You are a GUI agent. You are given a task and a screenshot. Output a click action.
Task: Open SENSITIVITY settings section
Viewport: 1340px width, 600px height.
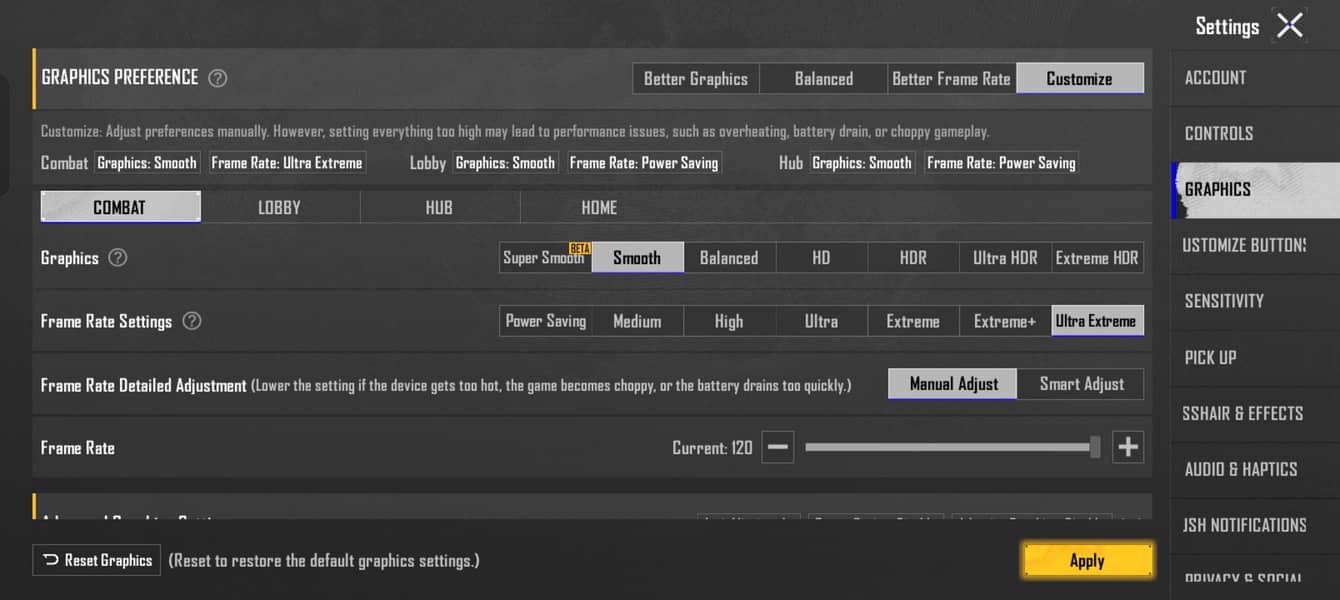[1255, 302]
